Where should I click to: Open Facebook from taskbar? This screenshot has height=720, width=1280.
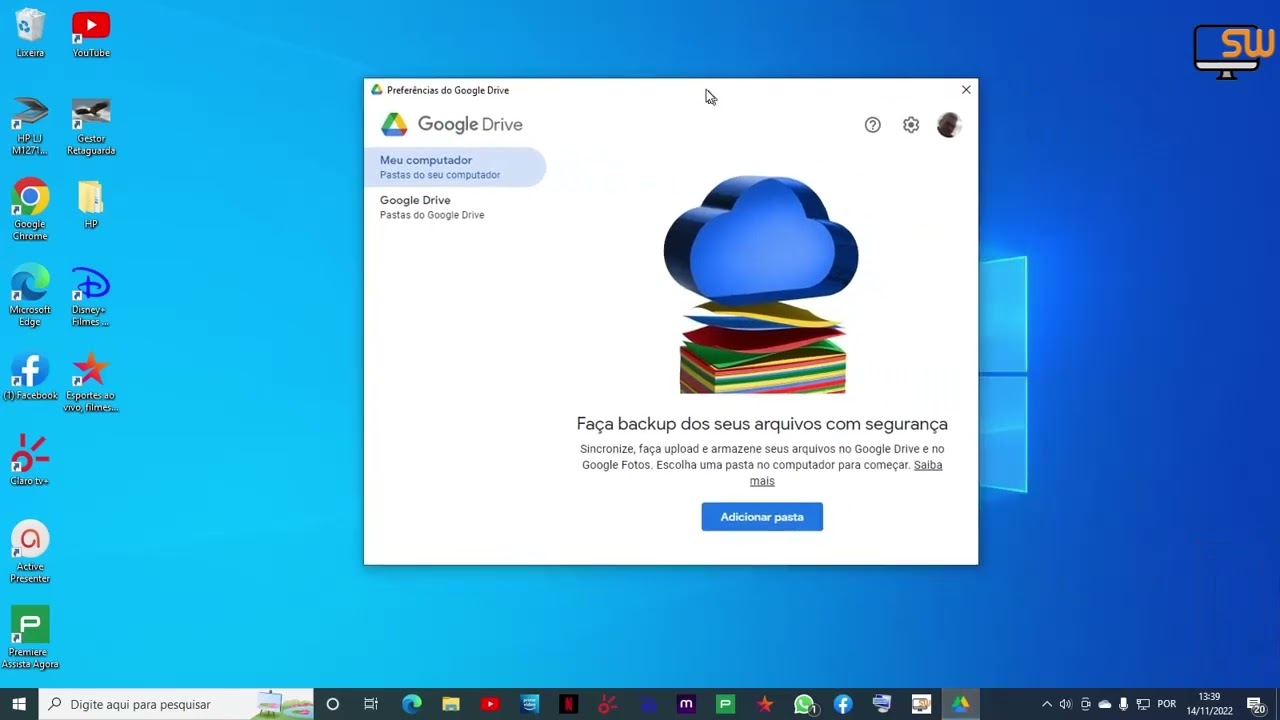[843, 704]
